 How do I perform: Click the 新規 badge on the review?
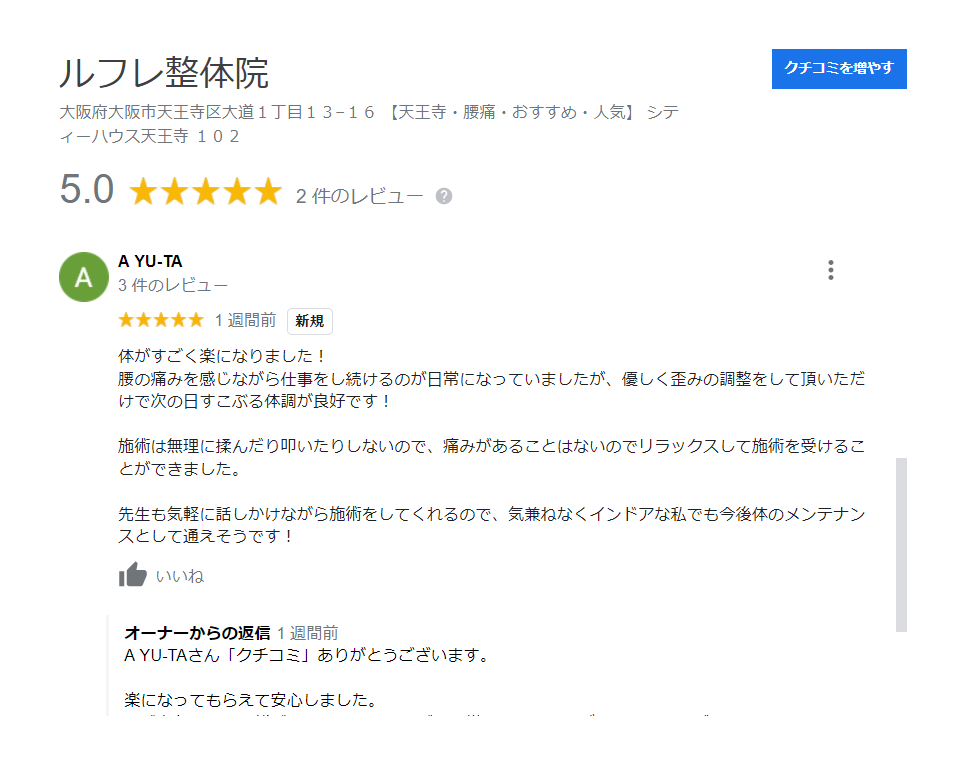310,321
